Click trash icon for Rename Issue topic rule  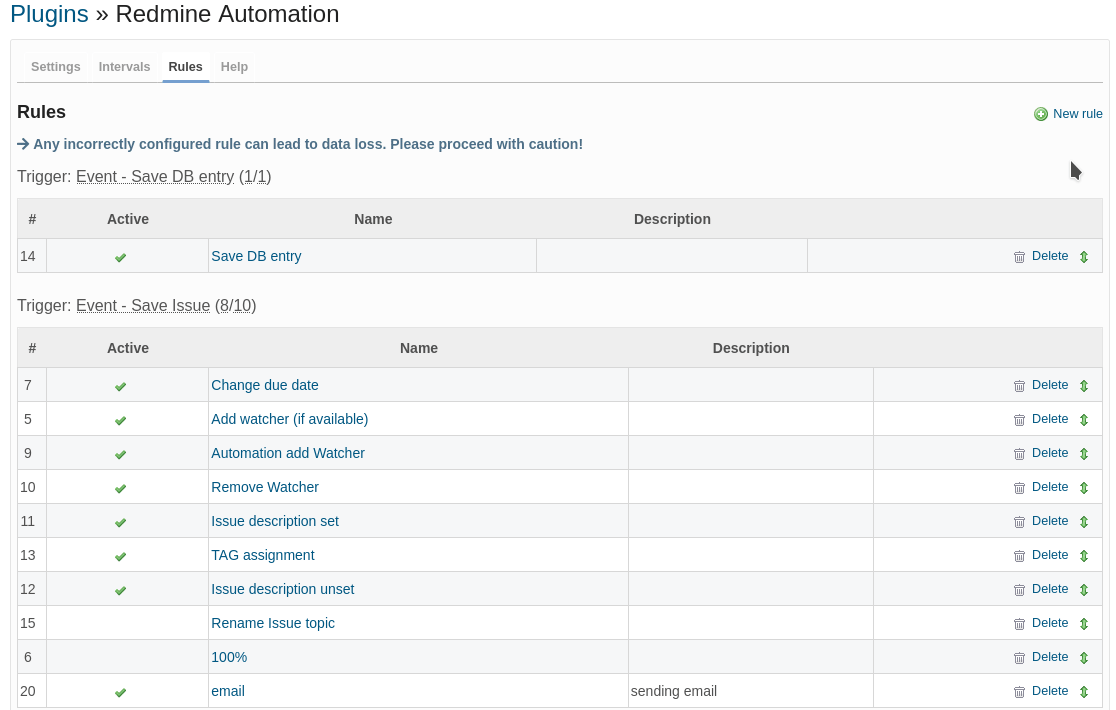pos(1019,624)
